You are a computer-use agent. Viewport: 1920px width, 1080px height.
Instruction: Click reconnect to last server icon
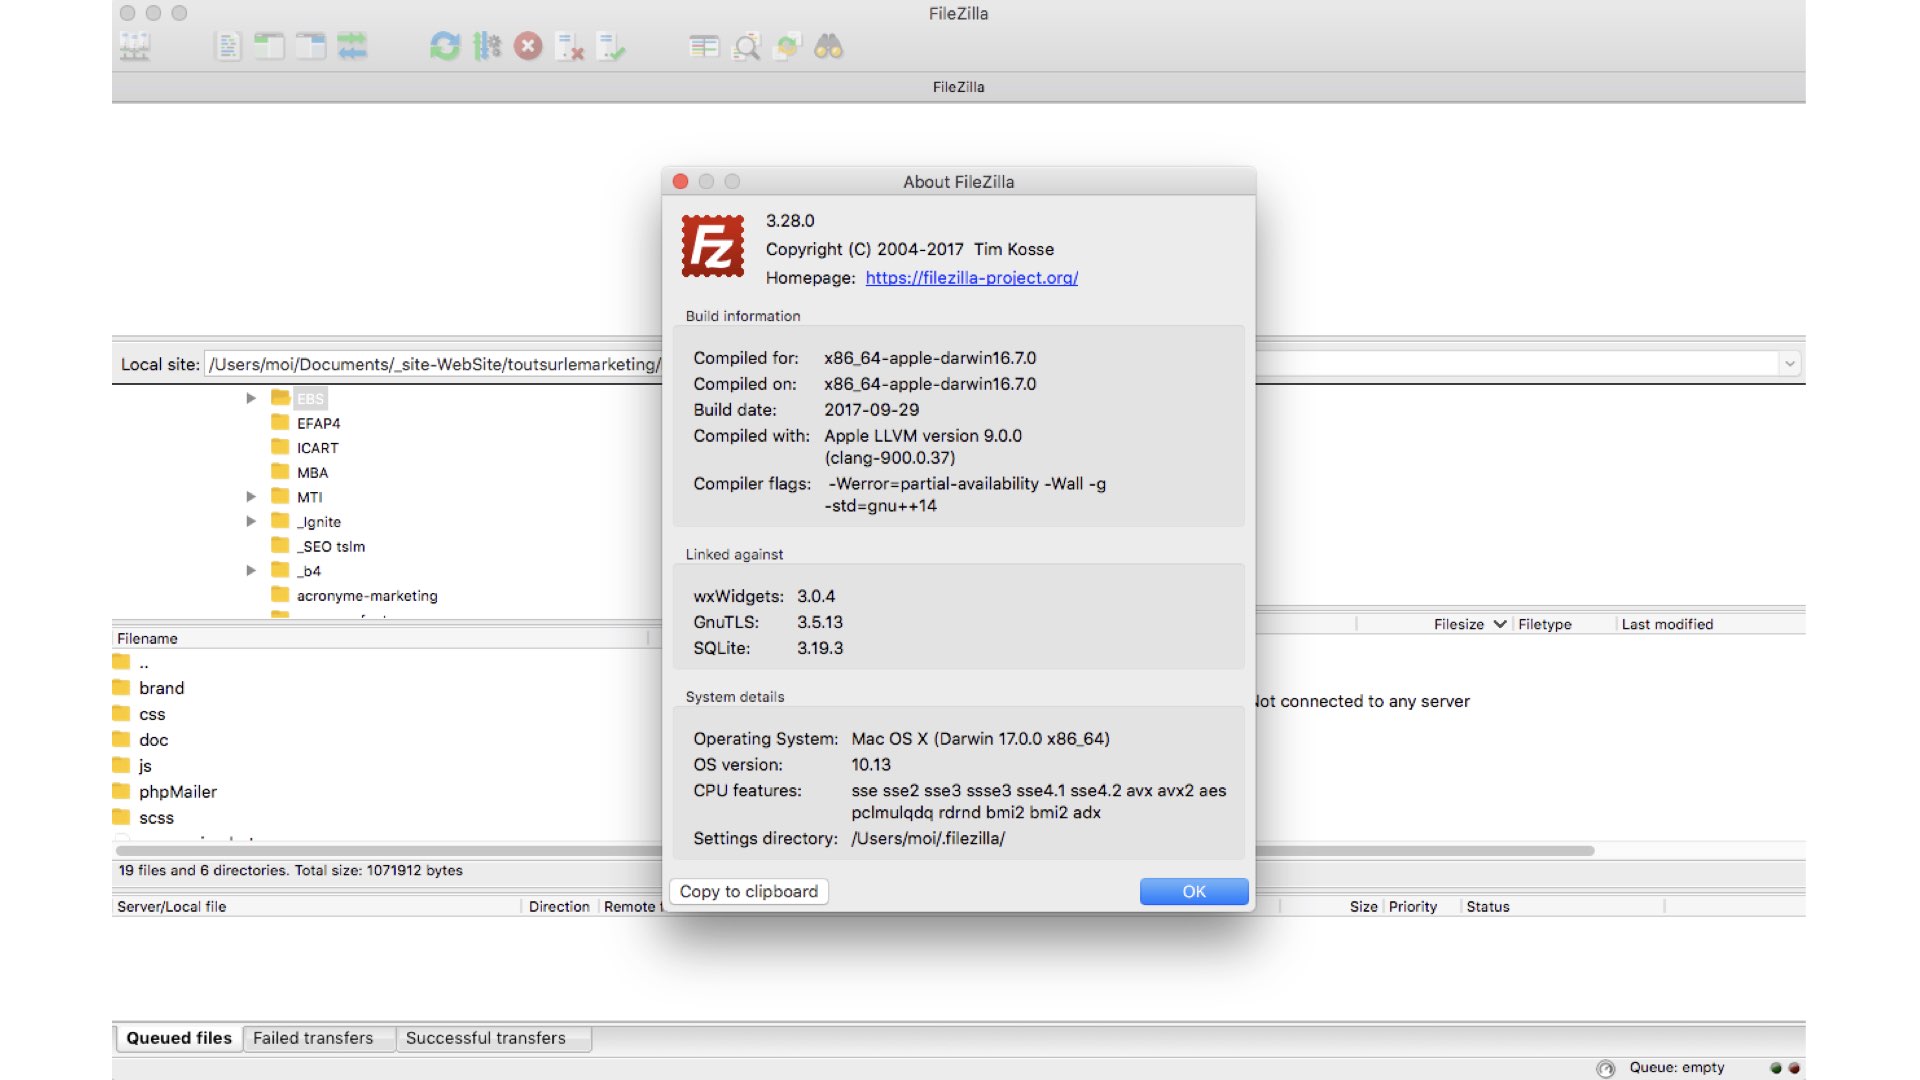610,46
